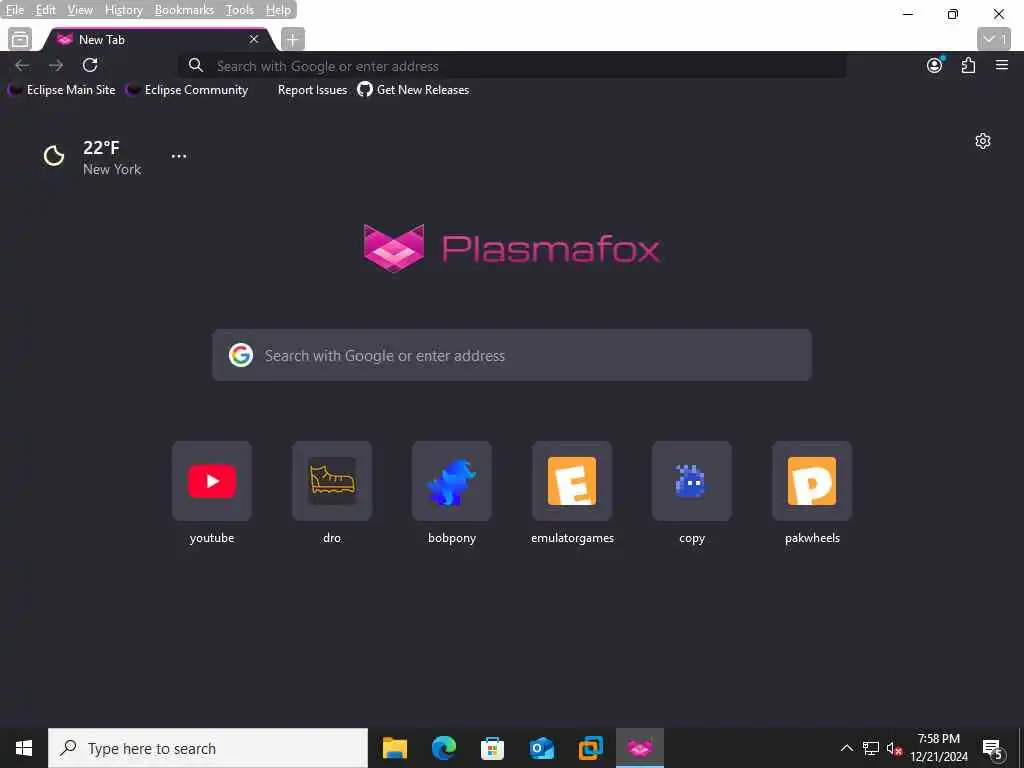The width and height of the screenshot is (1024, 768).
Task: Click the Plasmafox logo
Action: pos(512,248)
